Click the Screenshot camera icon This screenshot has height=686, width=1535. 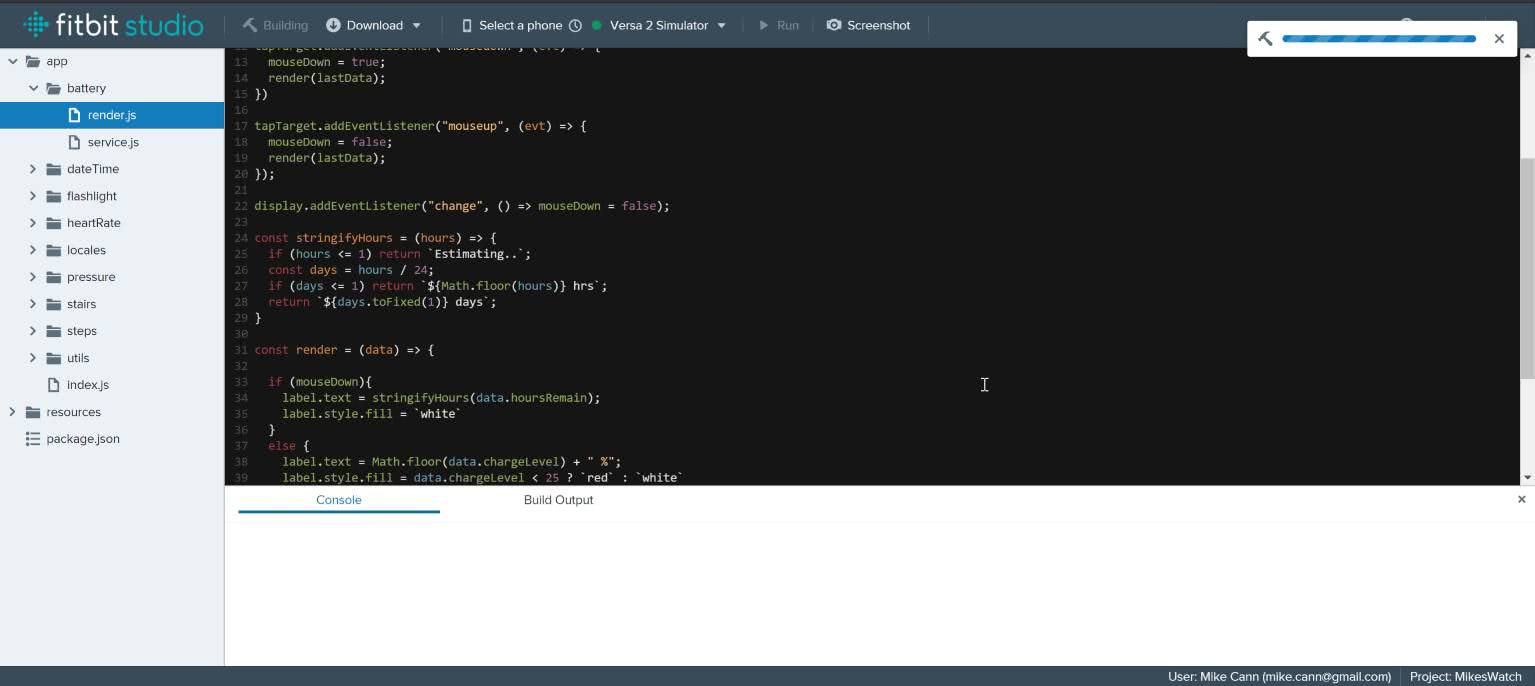click(x=834, y=25)
